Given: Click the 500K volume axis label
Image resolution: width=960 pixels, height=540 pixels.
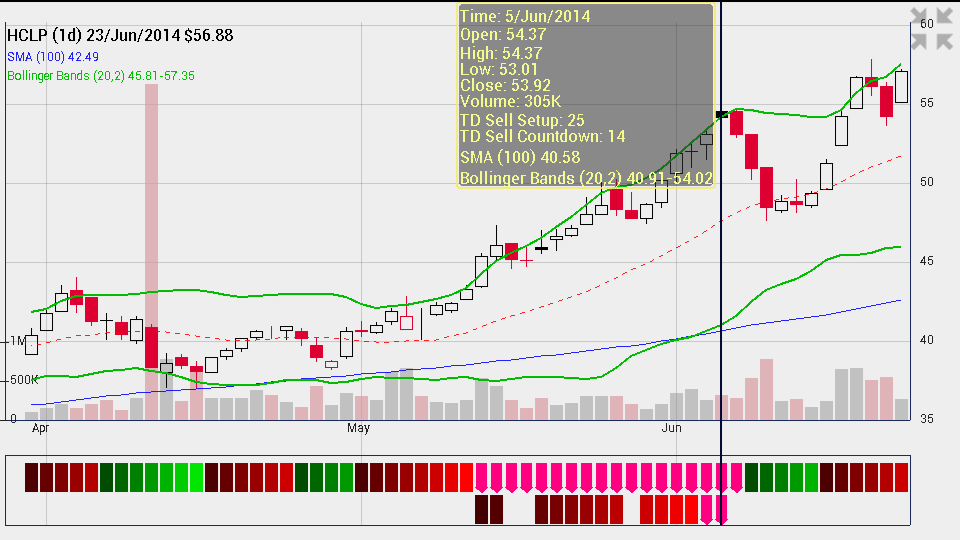Looking at the screenshot, I should (24, 380).
